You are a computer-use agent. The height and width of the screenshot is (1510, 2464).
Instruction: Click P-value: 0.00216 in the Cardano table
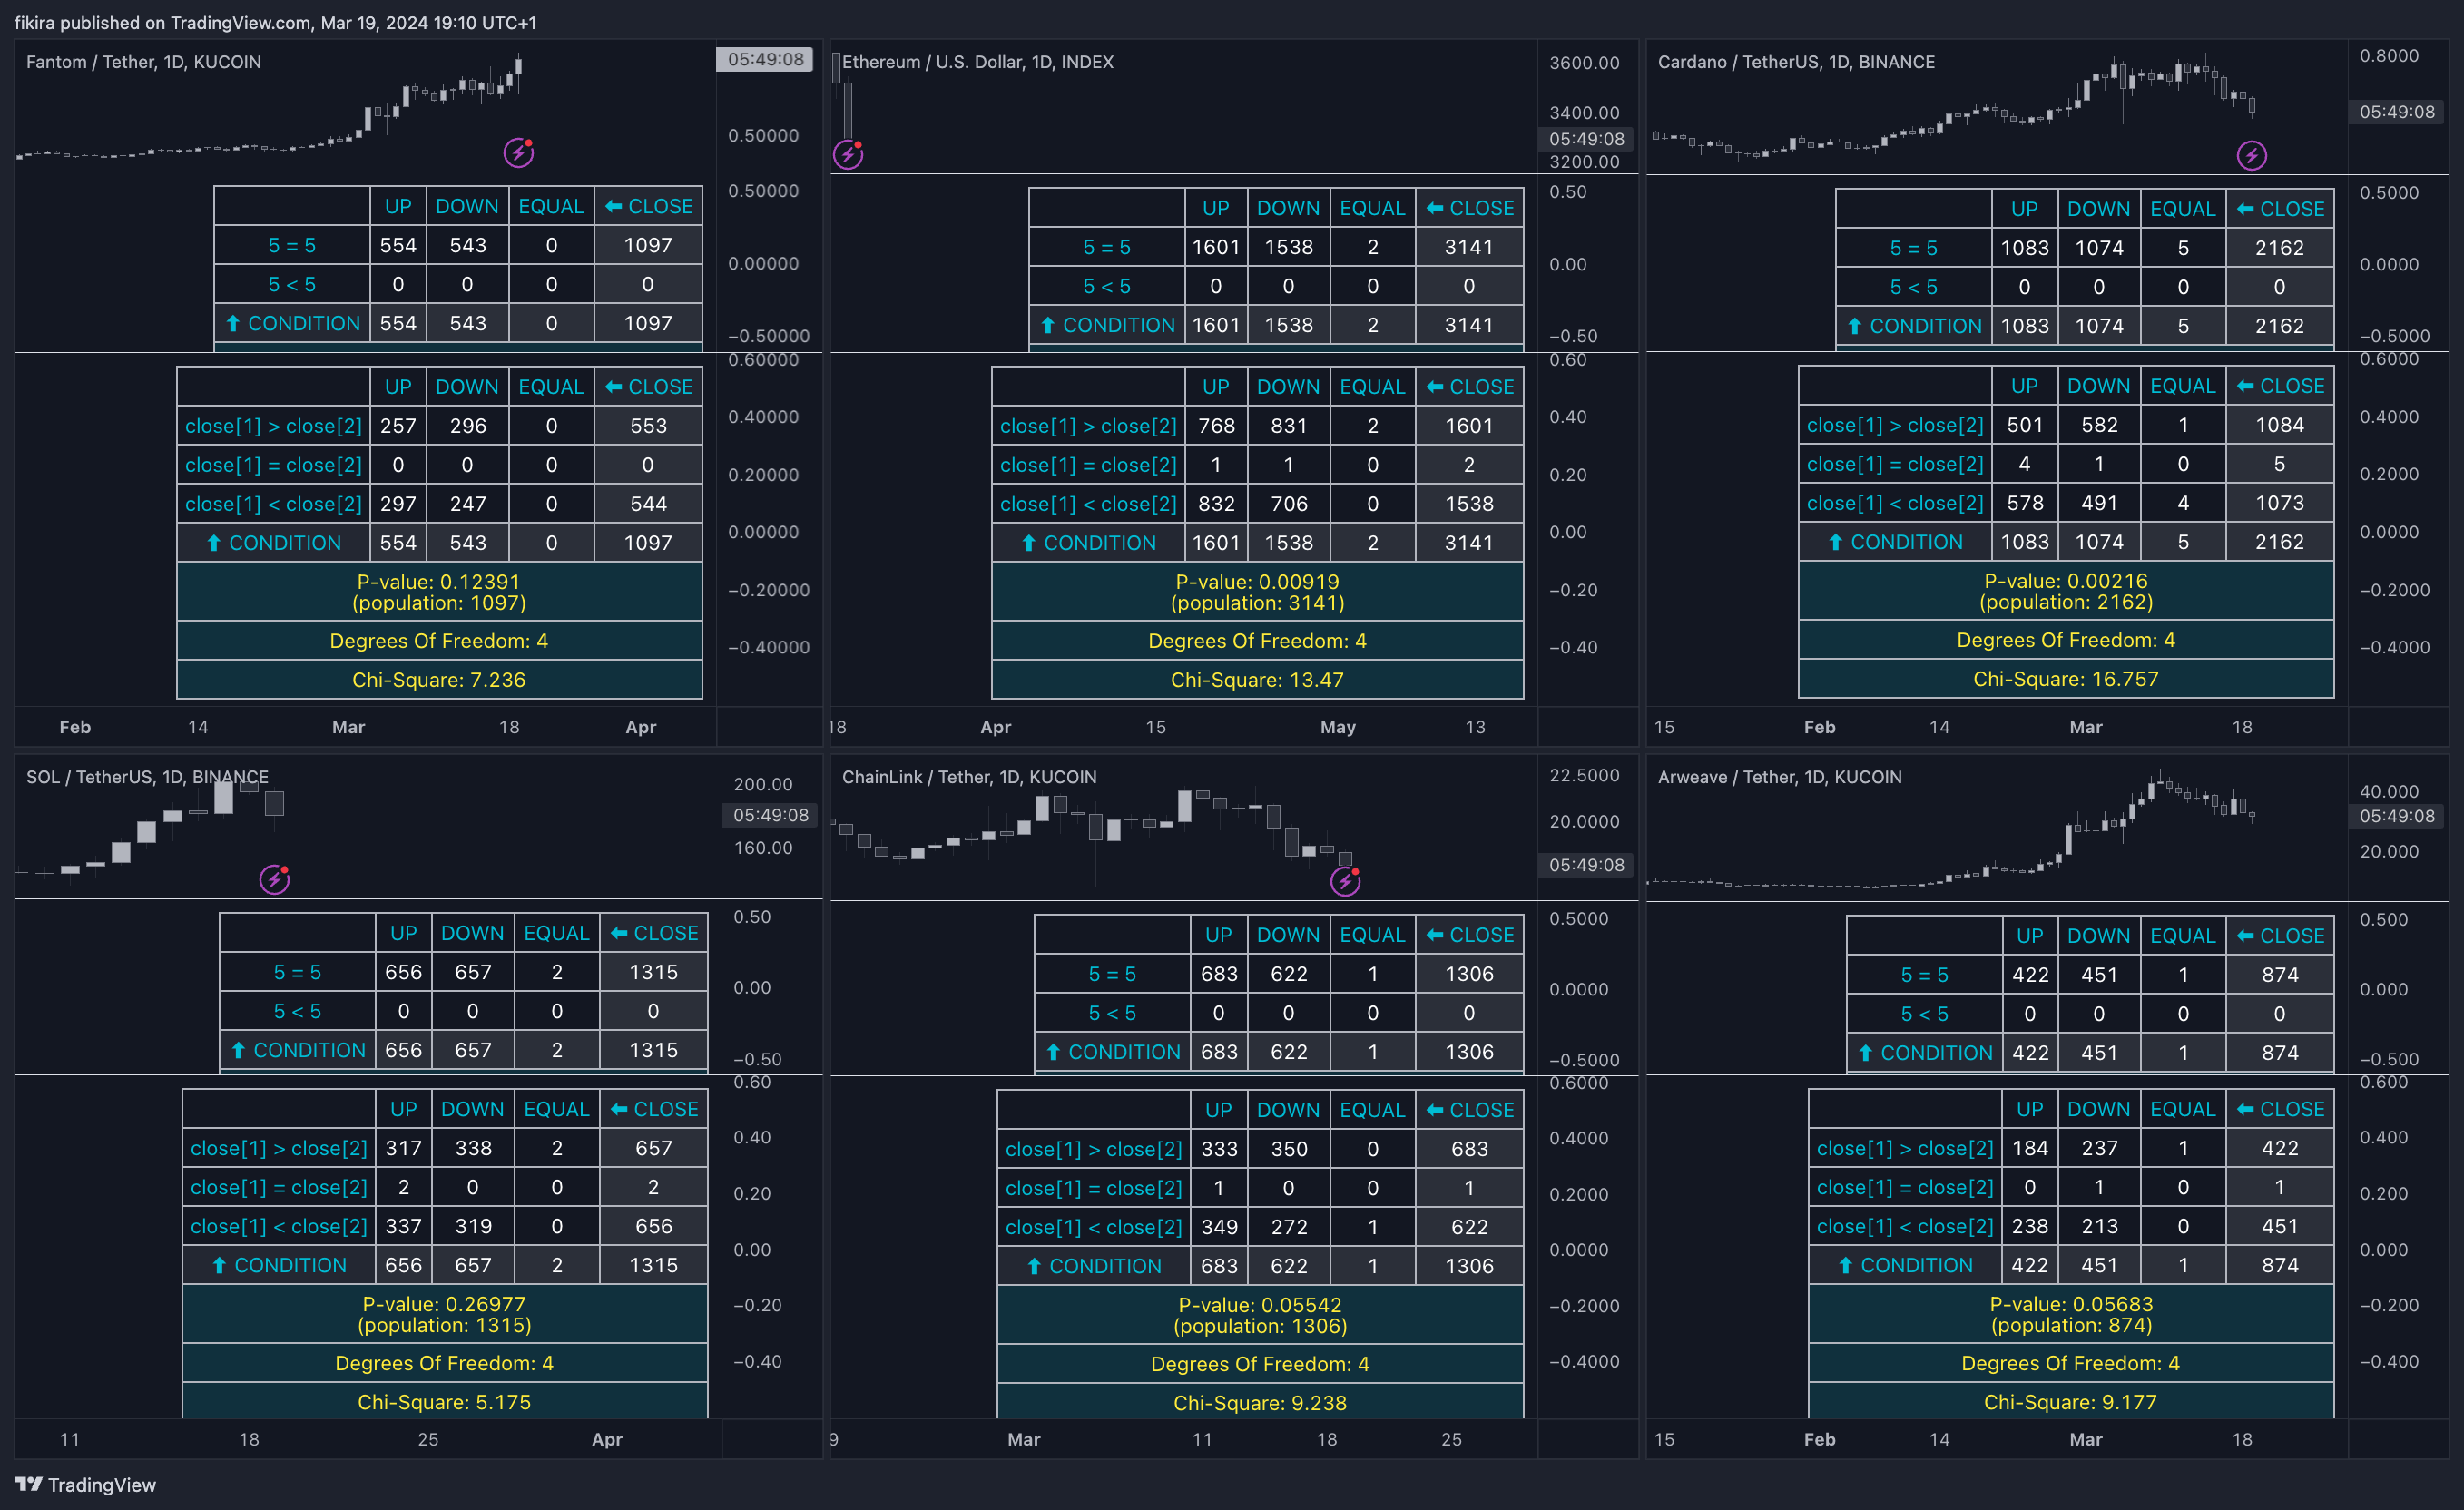point(2066,581)
